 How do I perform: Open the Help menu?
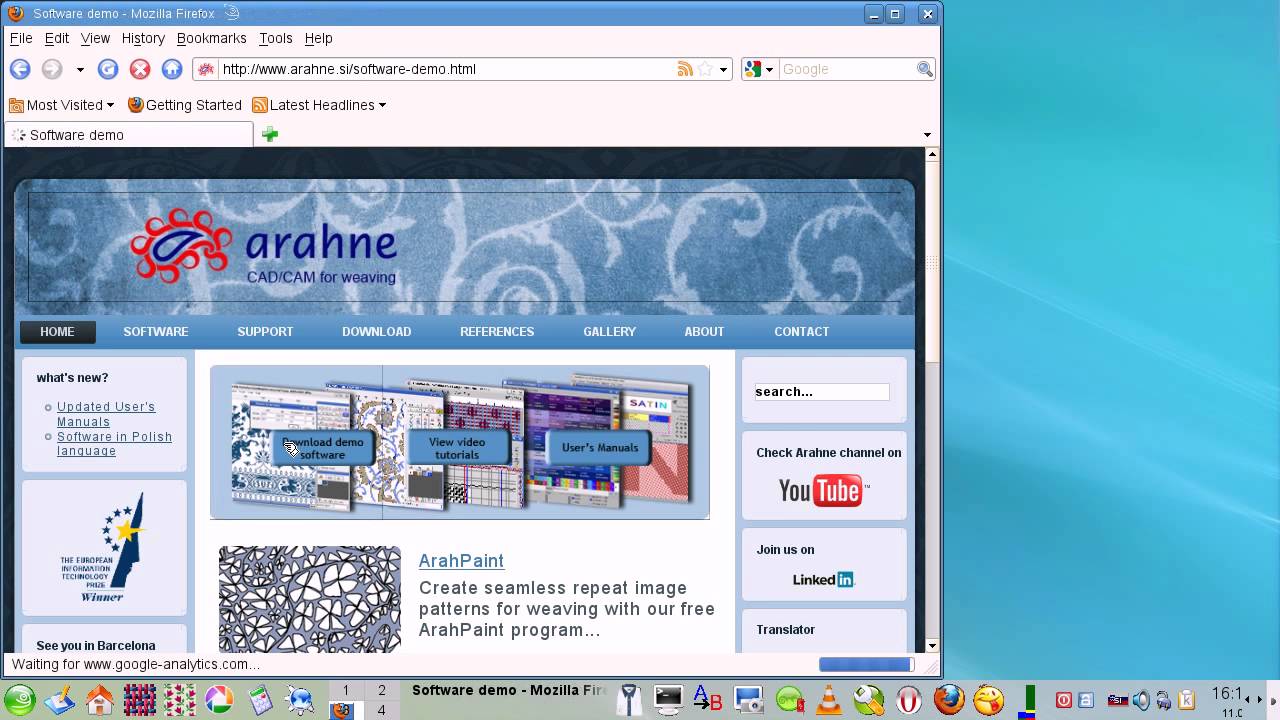pyautogui.click(x=318, y=38)
